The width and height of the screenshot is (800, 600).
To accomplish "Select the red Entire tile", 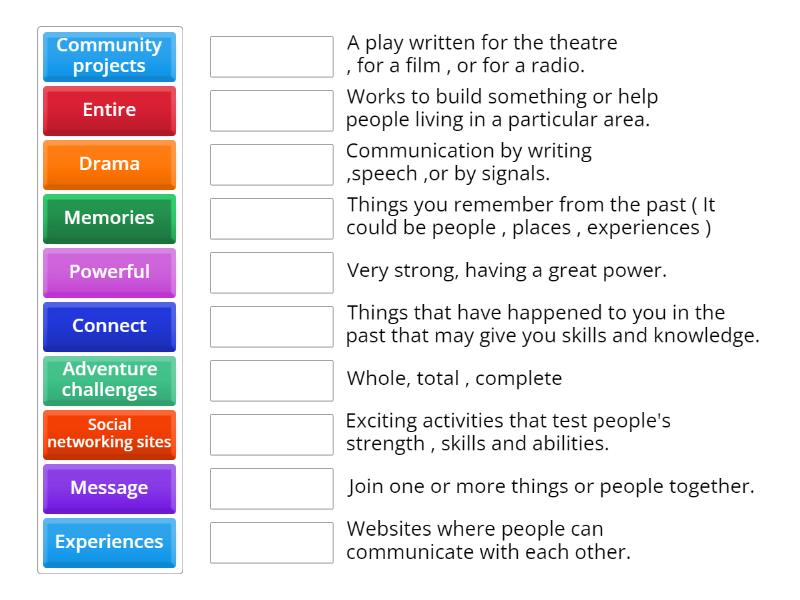I will point(109,110).
